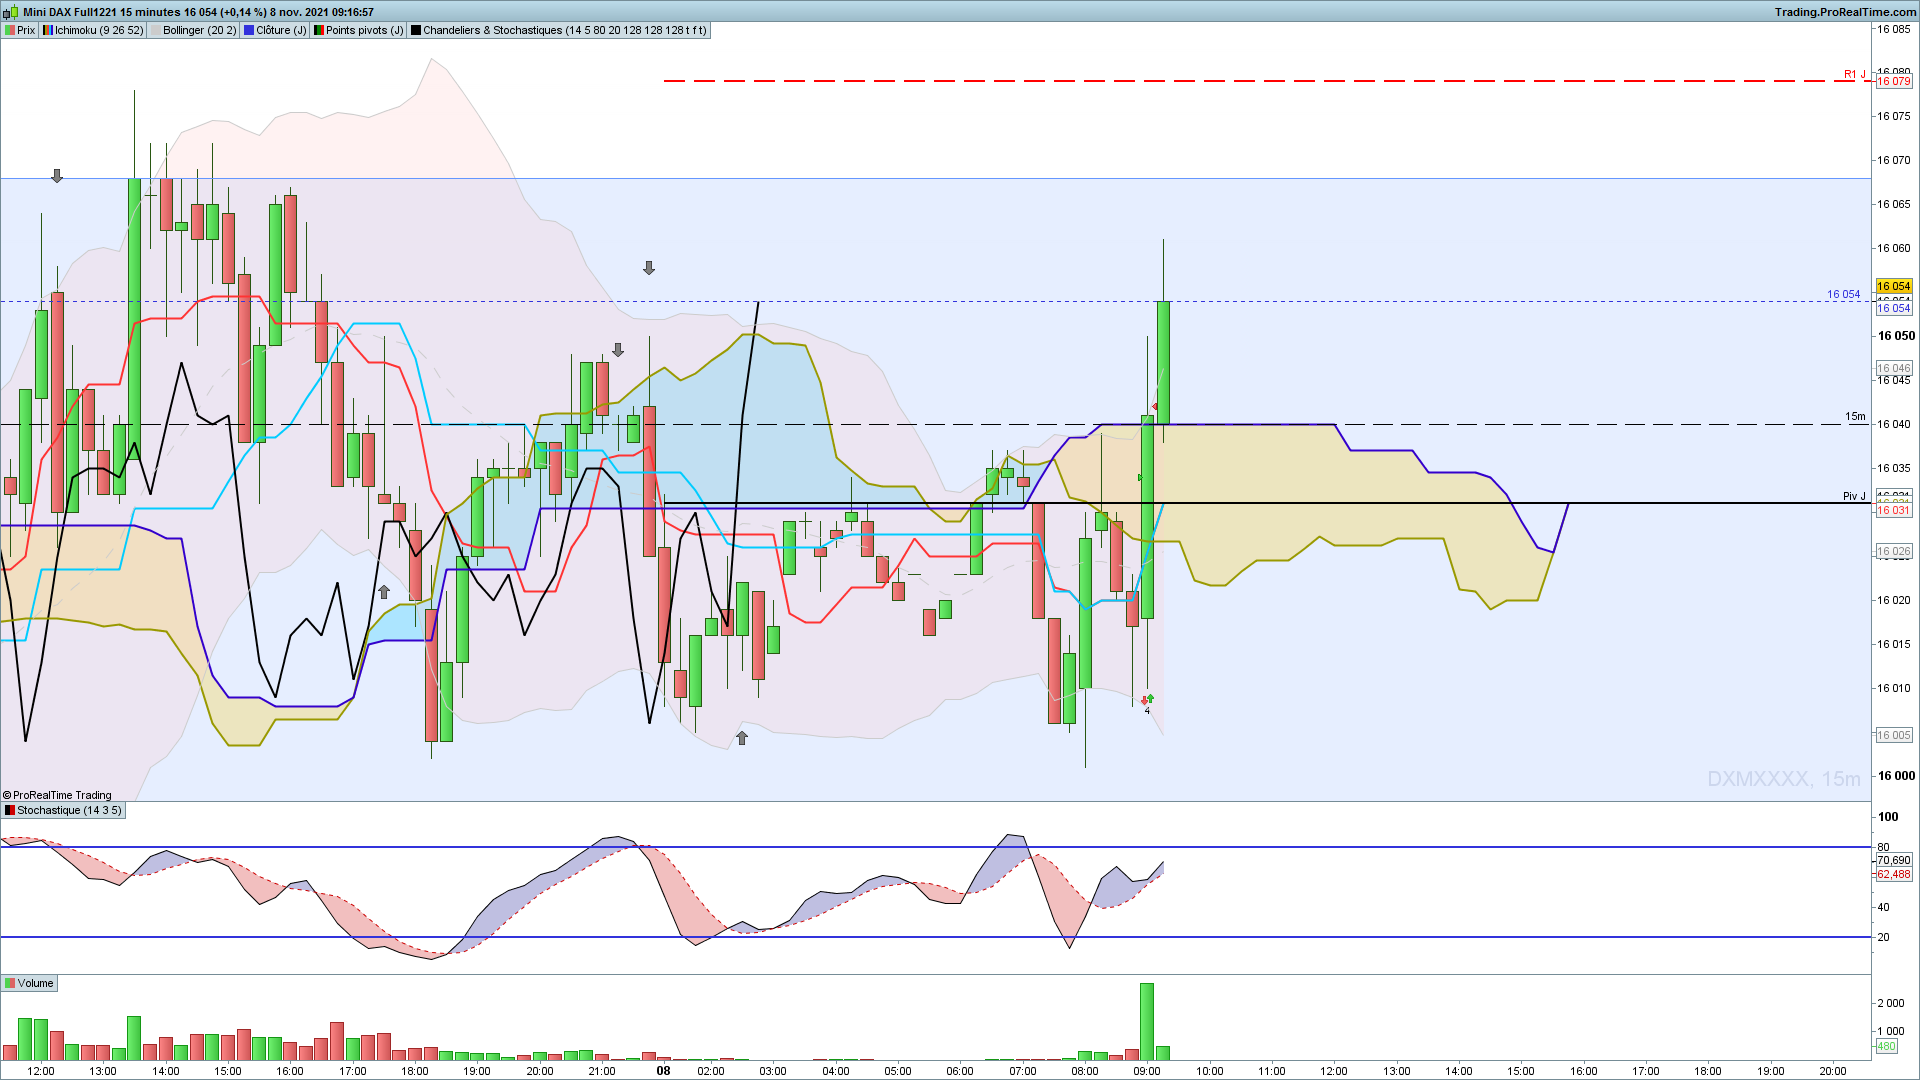The image size is (1920, 1080).
Task: Click the 70,690 stochastic value tag
Action: (x=1894, y=860)
